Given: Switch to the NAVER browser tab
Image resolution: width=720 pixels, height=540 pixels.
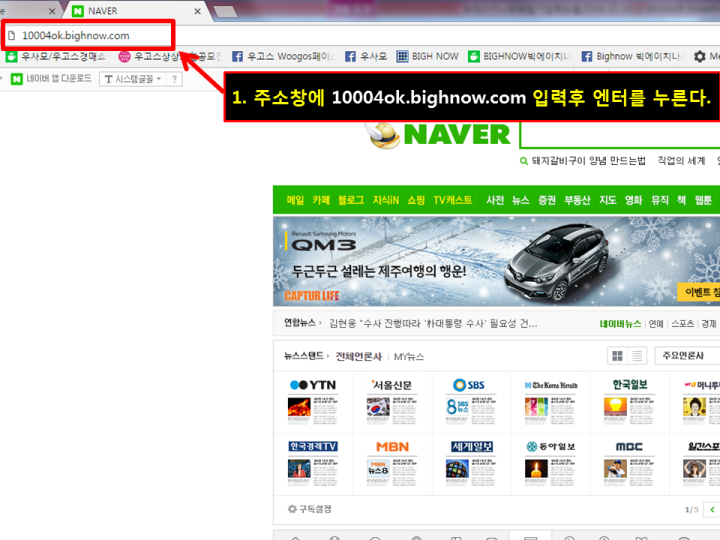Looking at the screenshot, I should [135, 11].
